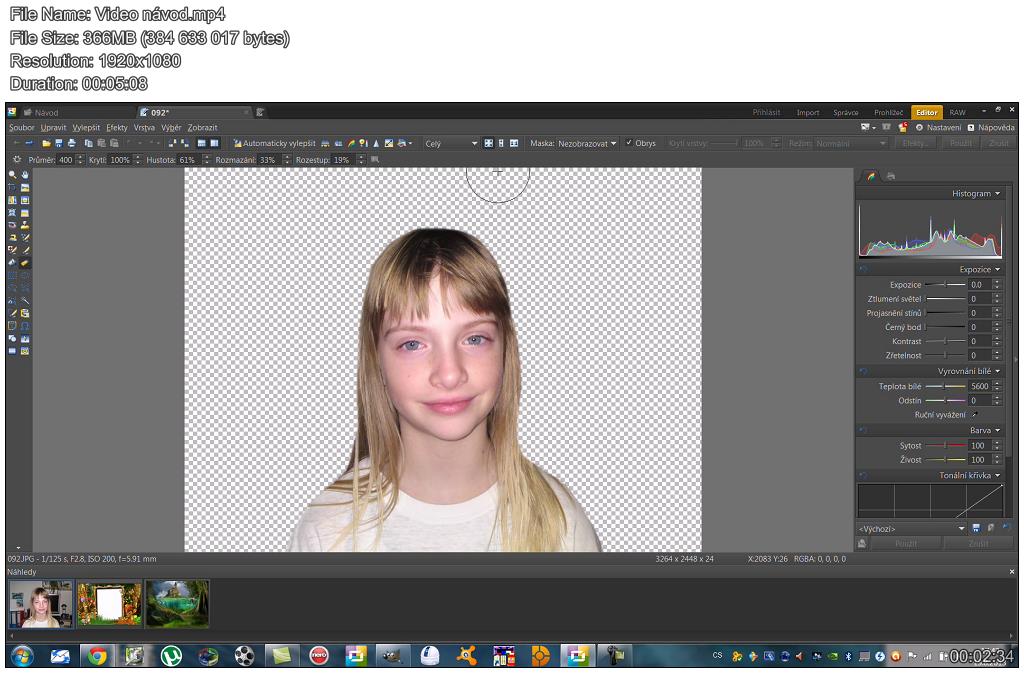Open Google Chrome from the taskbar

97,656
